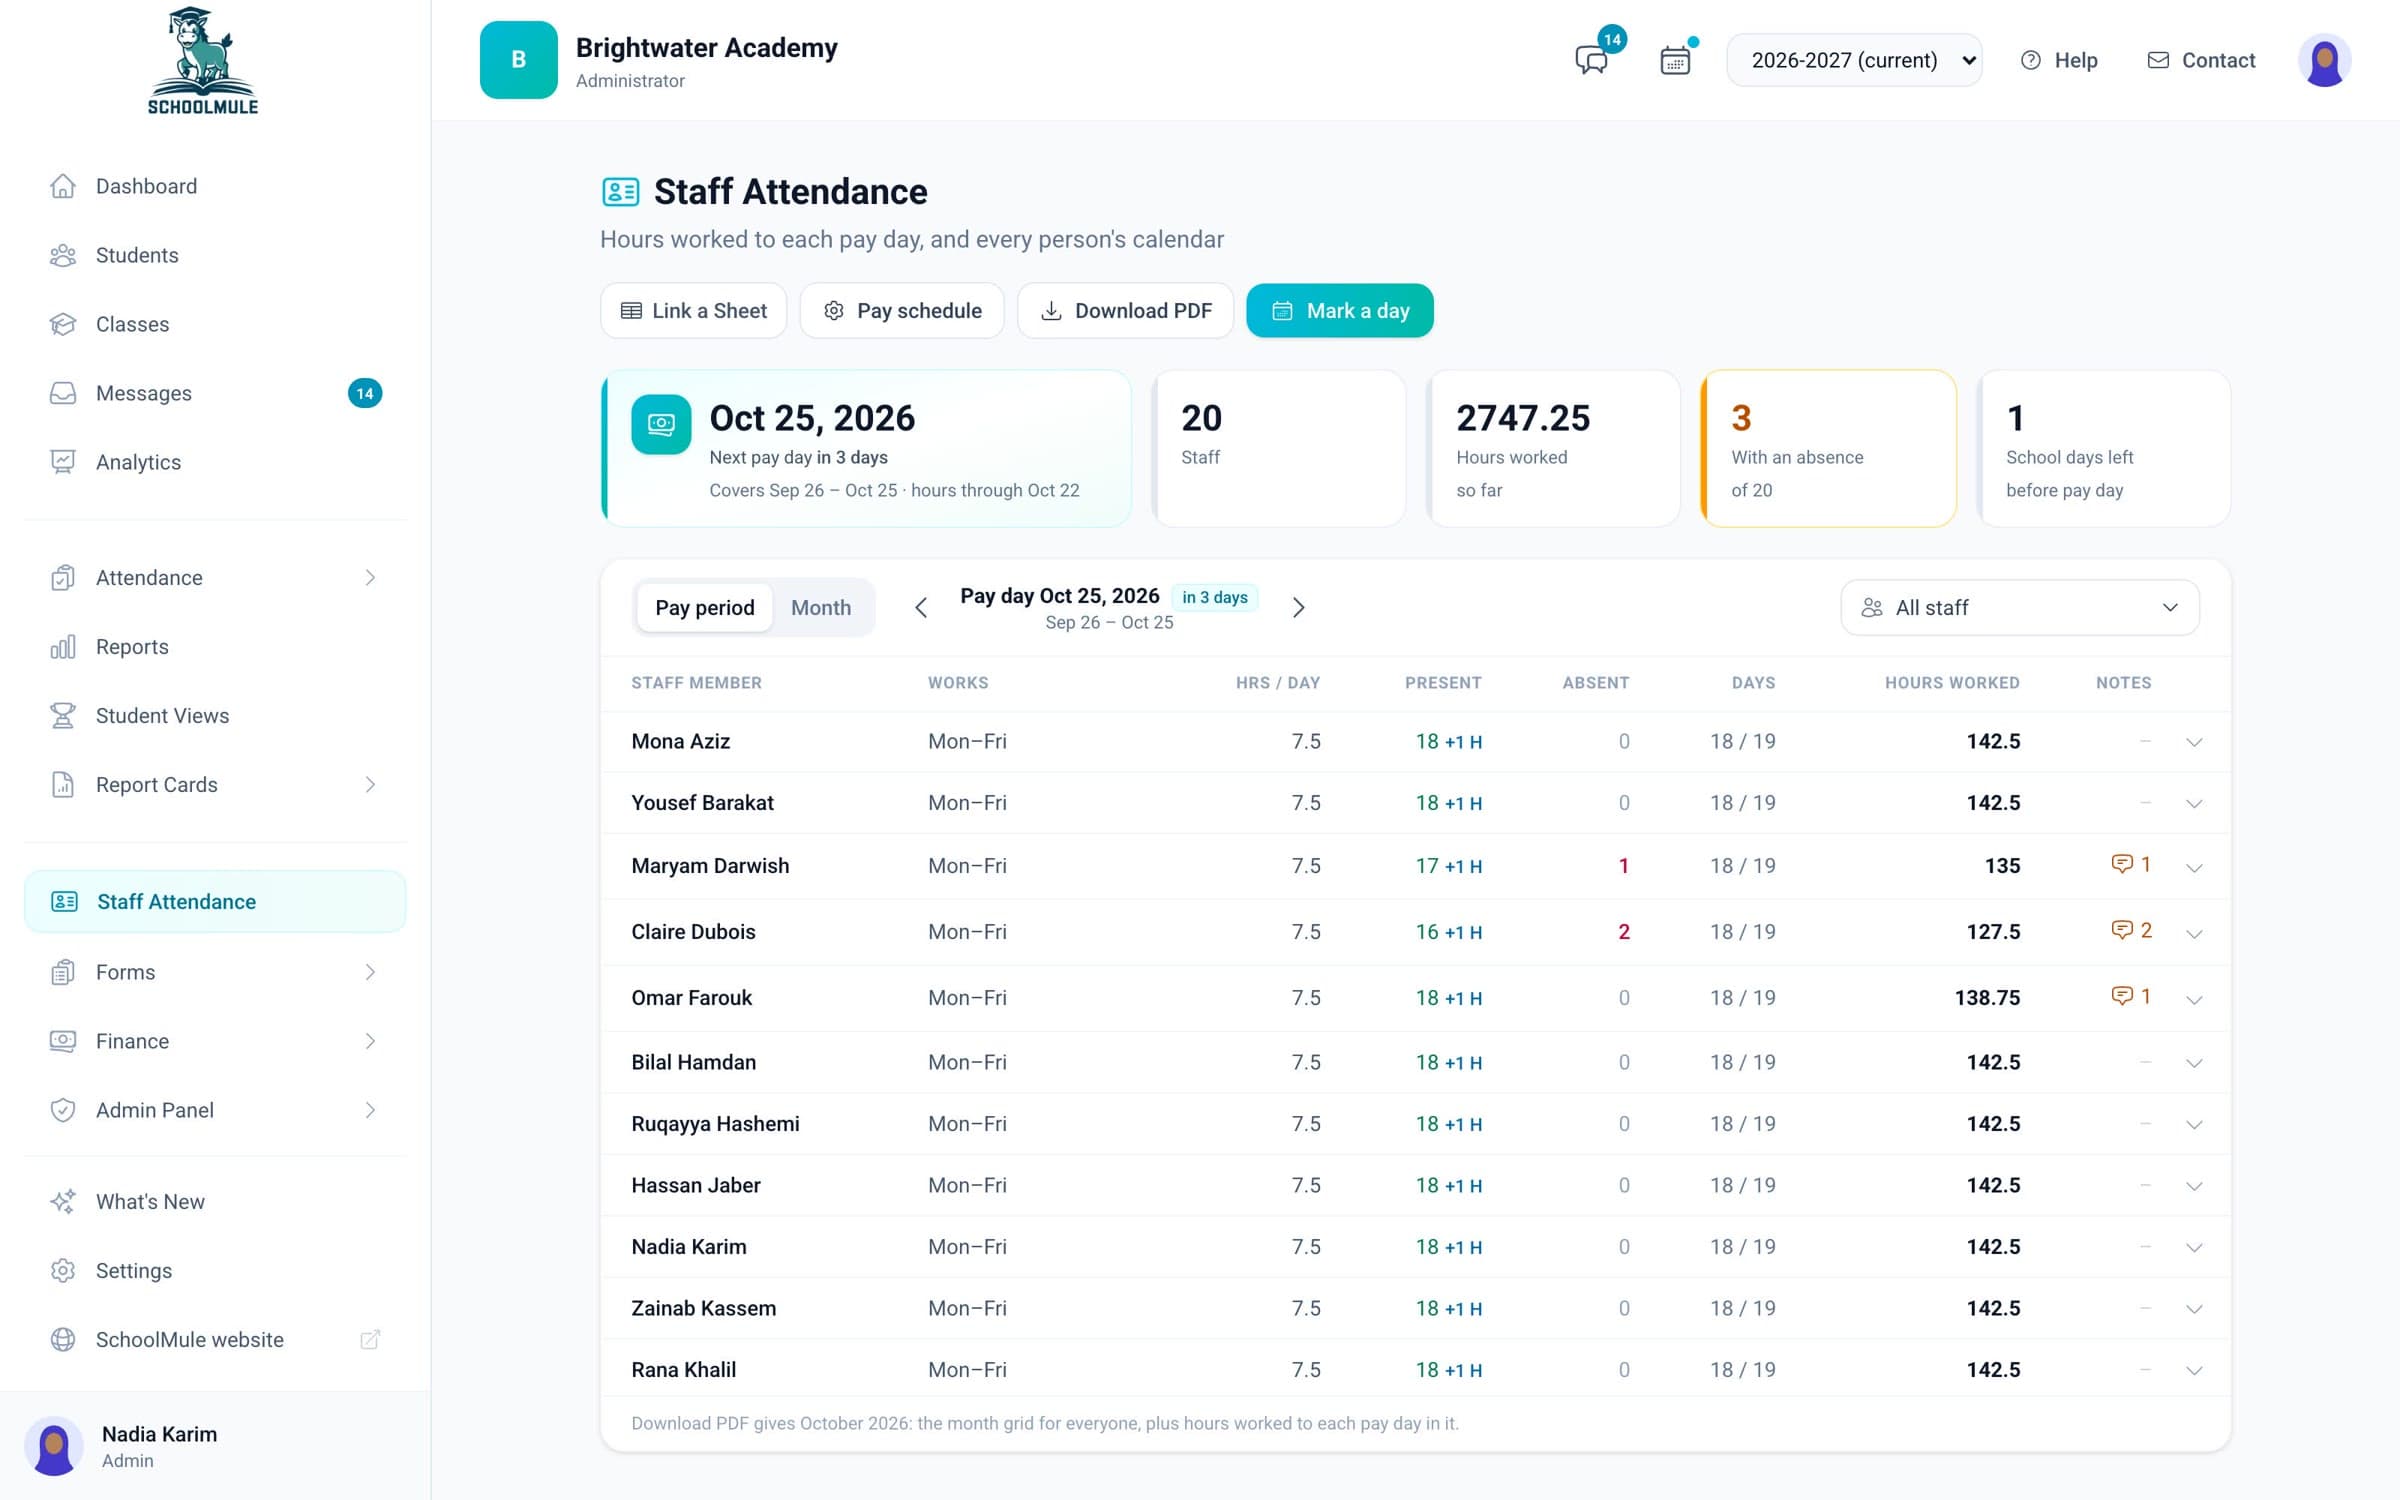The height and width of the screenshot is (1500, 2400).
Task: Open Student Views in sidebar
Action: click(x=215, y=716)
